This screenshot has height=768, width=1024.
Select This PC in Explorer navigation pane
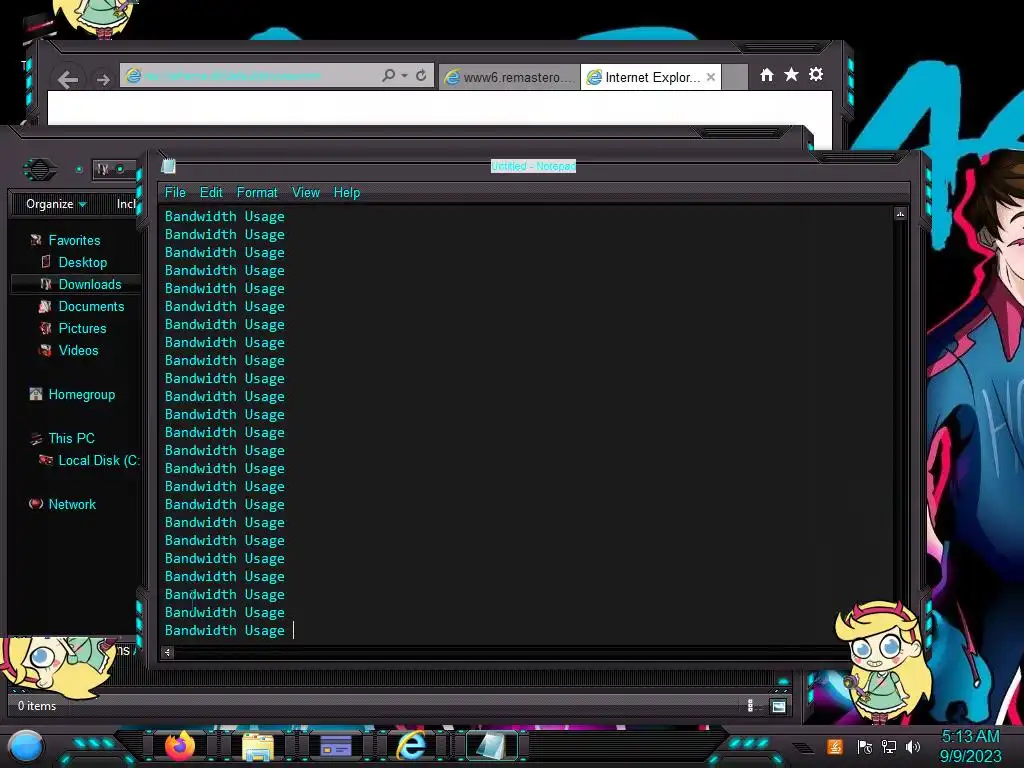pyautogui.click(x=71, y=438)
